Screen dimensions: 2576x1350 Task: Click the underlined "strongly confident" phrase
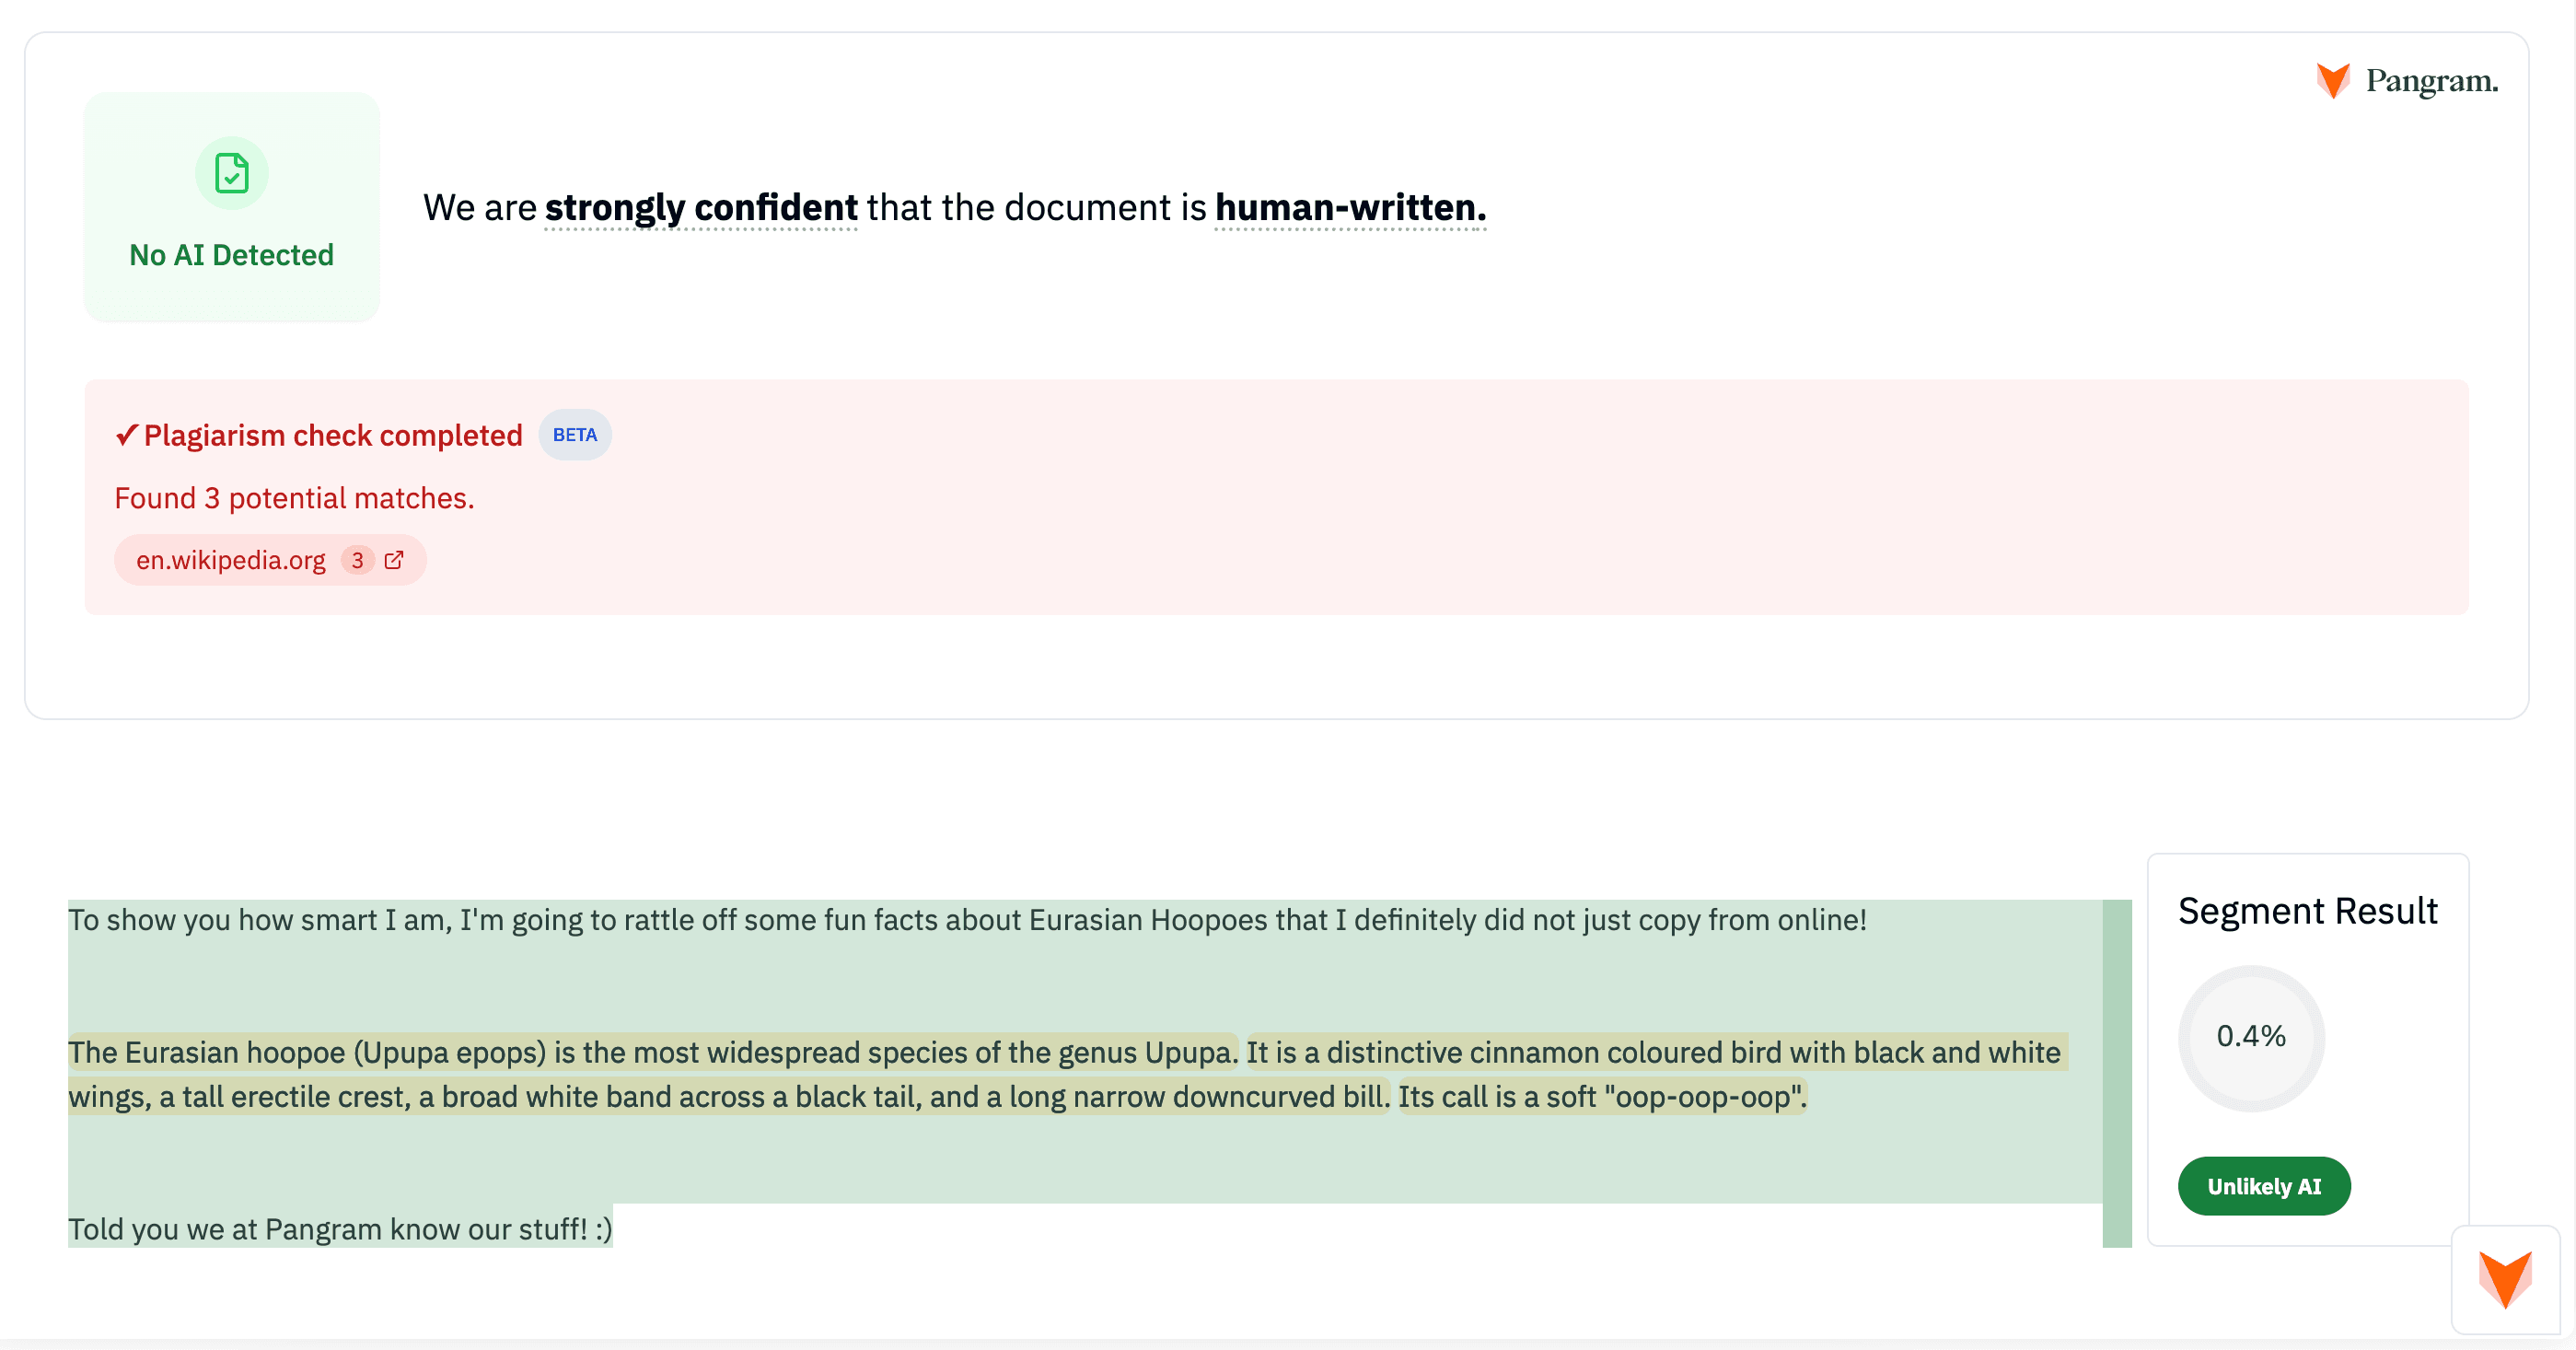coord(701,208)
